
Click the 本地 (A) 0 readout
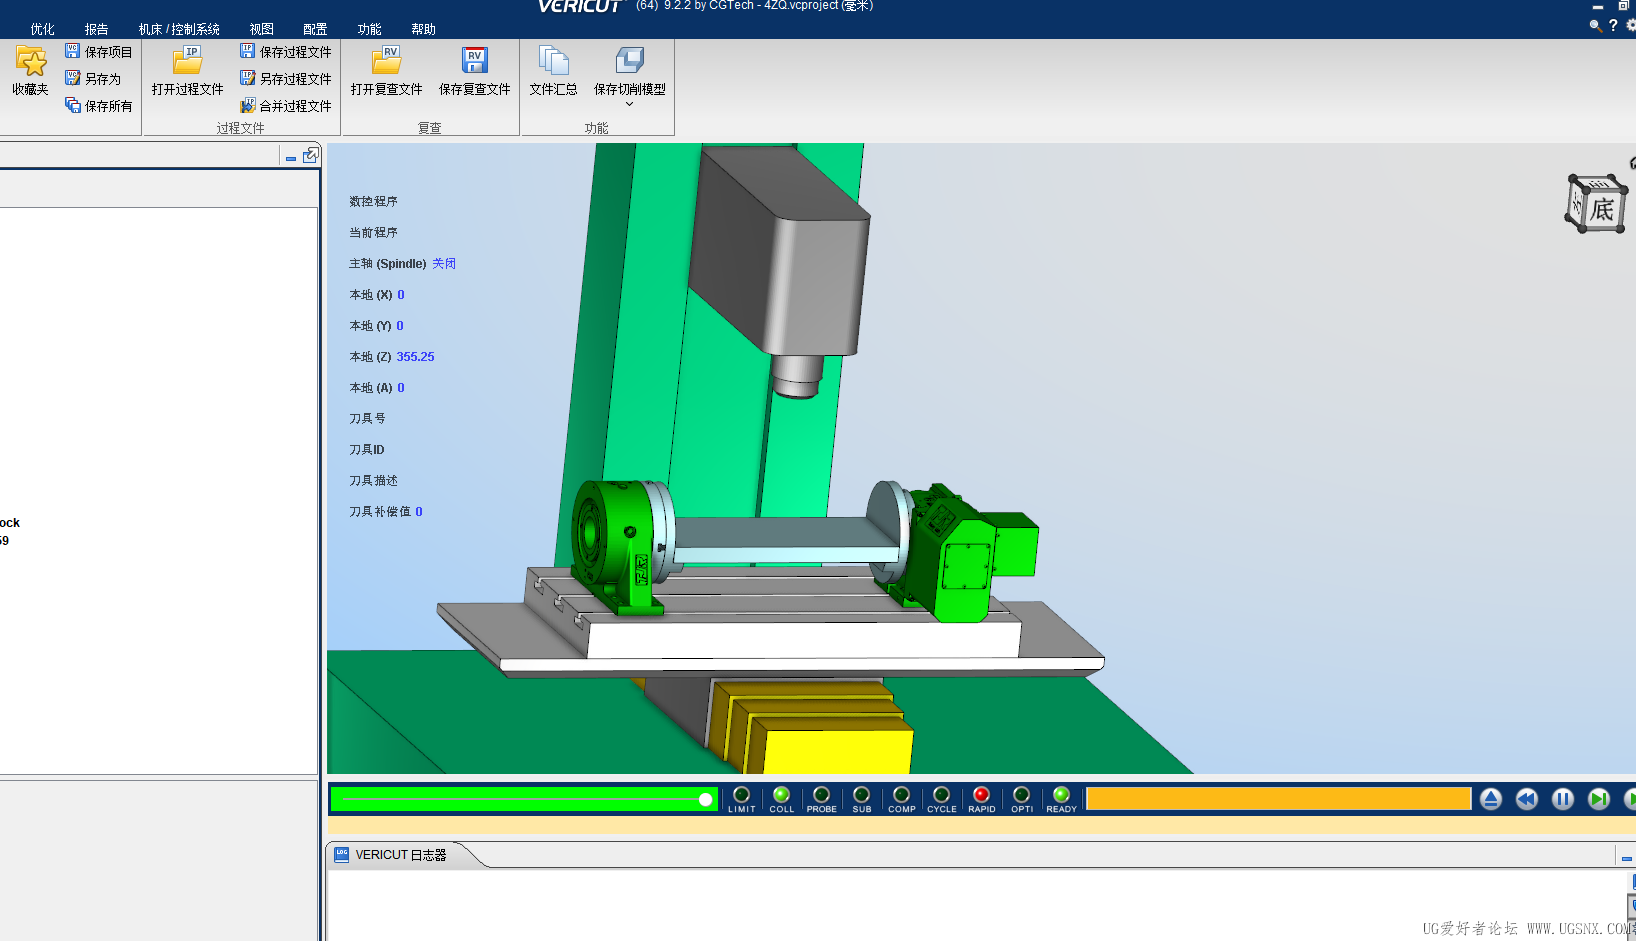(377, 388)
